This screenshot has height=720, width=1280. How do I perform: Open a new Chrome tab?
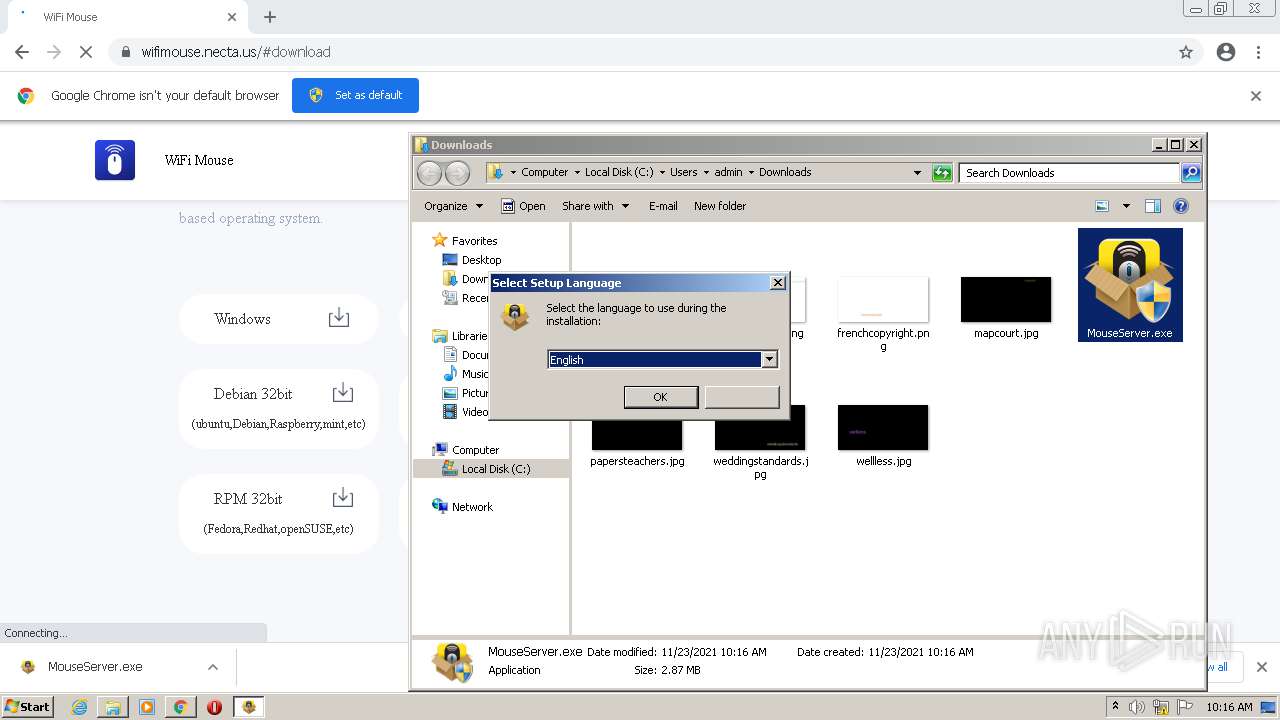[270, 17]
